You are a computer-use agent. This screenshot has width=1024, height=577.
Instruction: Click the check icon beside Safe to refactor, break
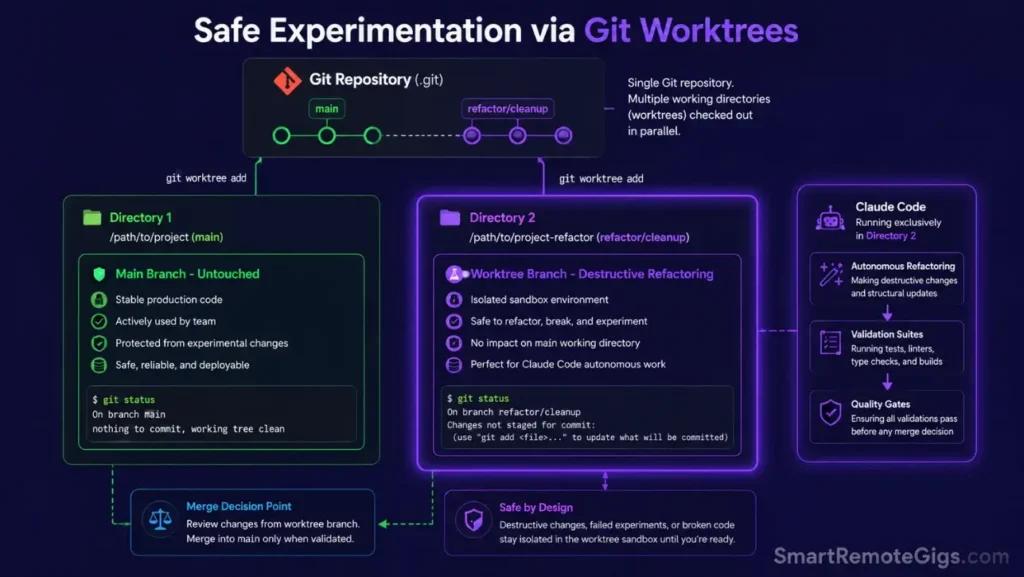coord(454,321)
